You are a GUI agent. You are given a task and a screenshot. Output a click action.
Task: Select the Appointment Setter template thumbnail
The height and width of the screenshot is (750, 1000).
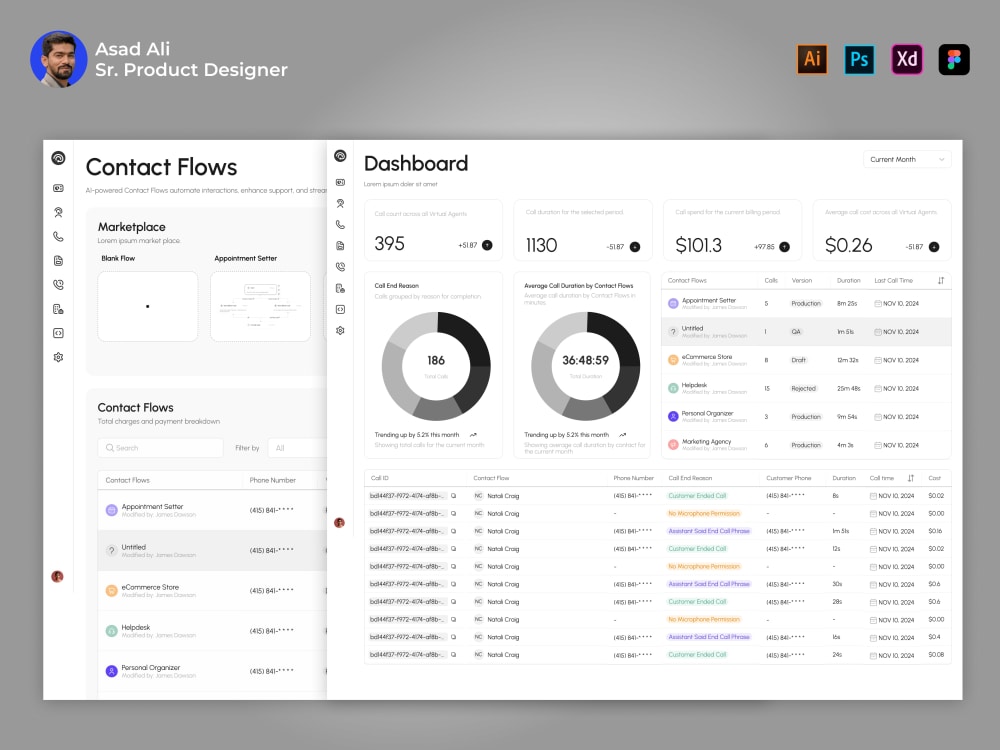tap(260, 307)
